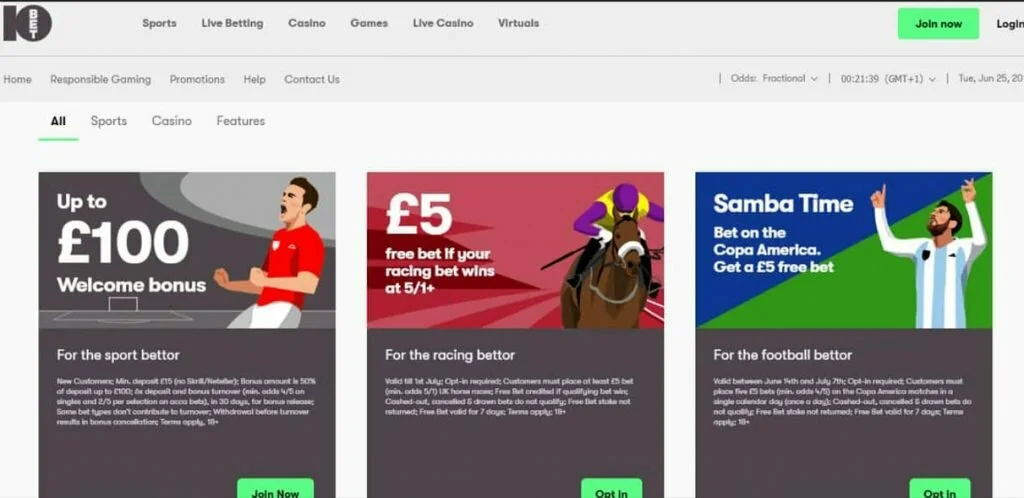Image resolution: width=1024 pixels, height=498 pixels.
Task: Go to Promotions page link
Action: click(197, 80)
